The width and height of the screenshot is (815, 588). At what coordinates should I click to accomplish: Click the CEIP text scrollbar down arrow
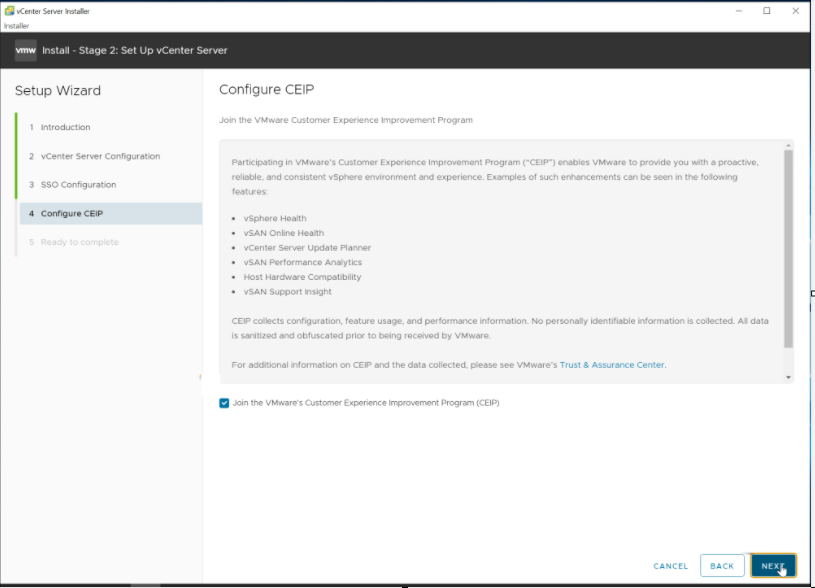pos(788,377)
